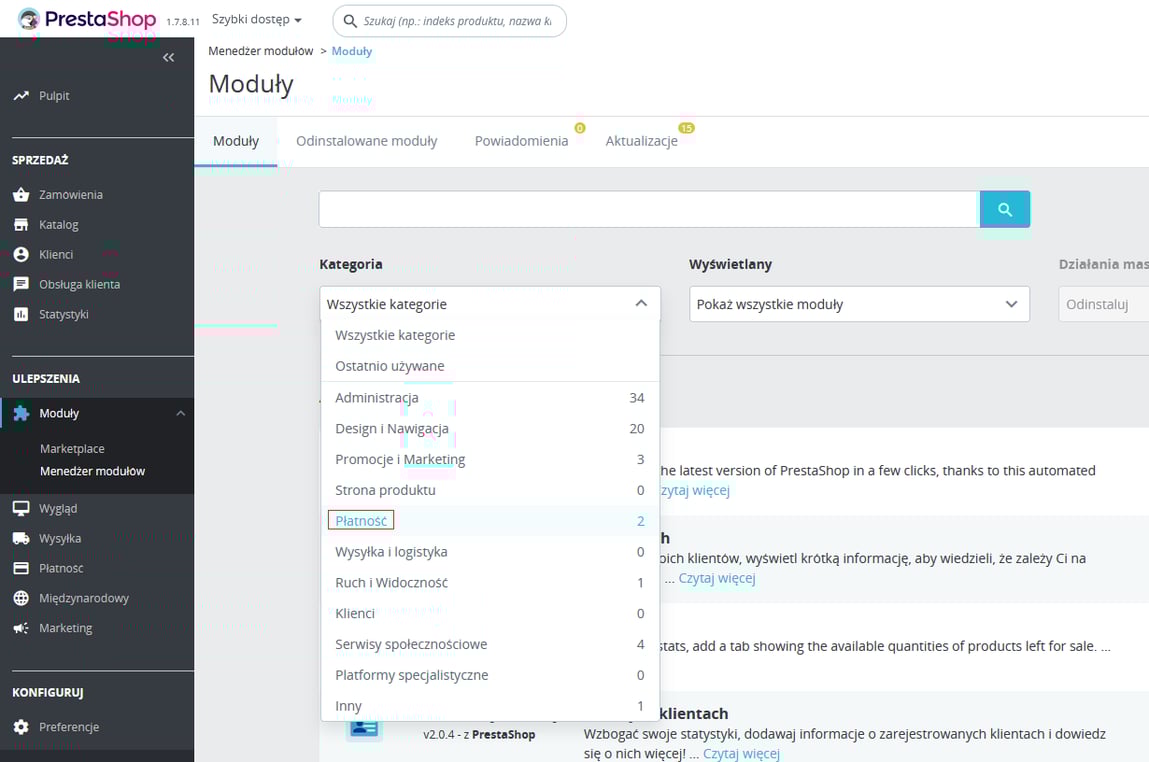Open Pulpit dashboard menu item
The image size is (1149, 762).
(x=54, y=95)
